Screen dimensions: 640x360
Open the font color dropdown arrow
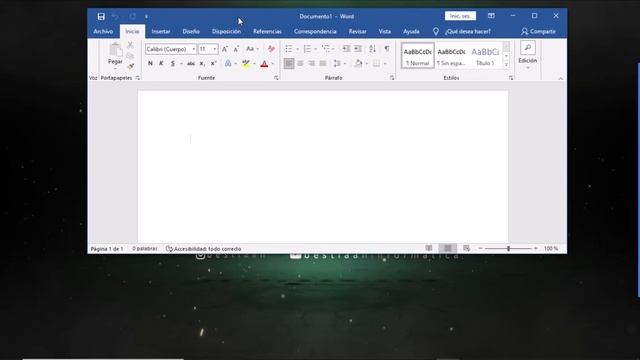[273, 64]
